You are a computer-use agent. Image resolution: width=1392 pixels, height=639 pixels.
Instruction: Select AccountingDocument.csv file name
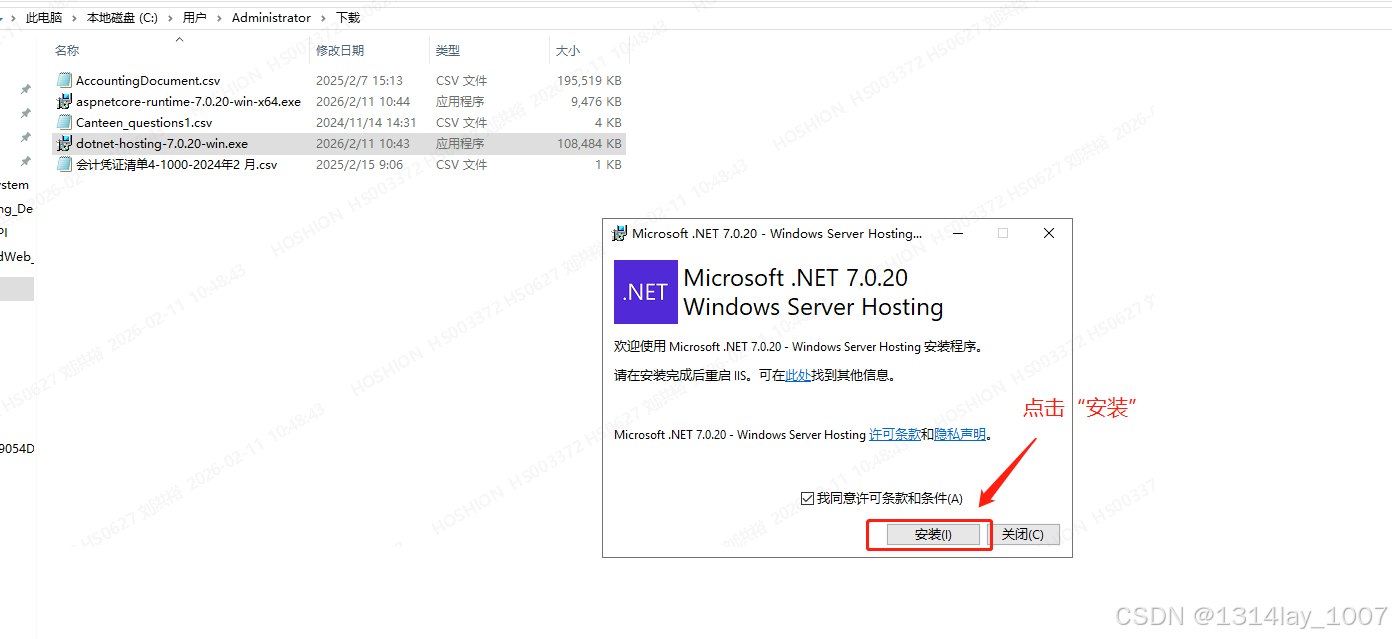tap(148, 81)
